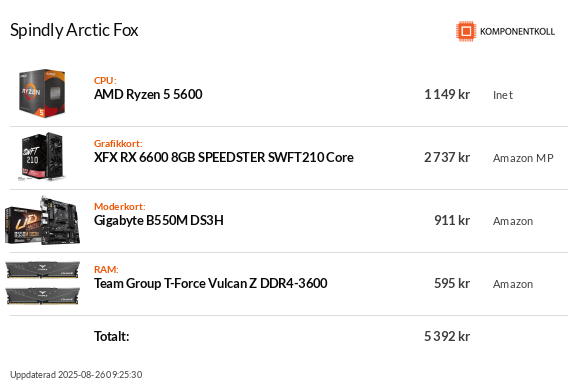Screen dimensions: 577x388
Task: Click the KOMPONENTKOLL brand text
Action: point(517,32)
